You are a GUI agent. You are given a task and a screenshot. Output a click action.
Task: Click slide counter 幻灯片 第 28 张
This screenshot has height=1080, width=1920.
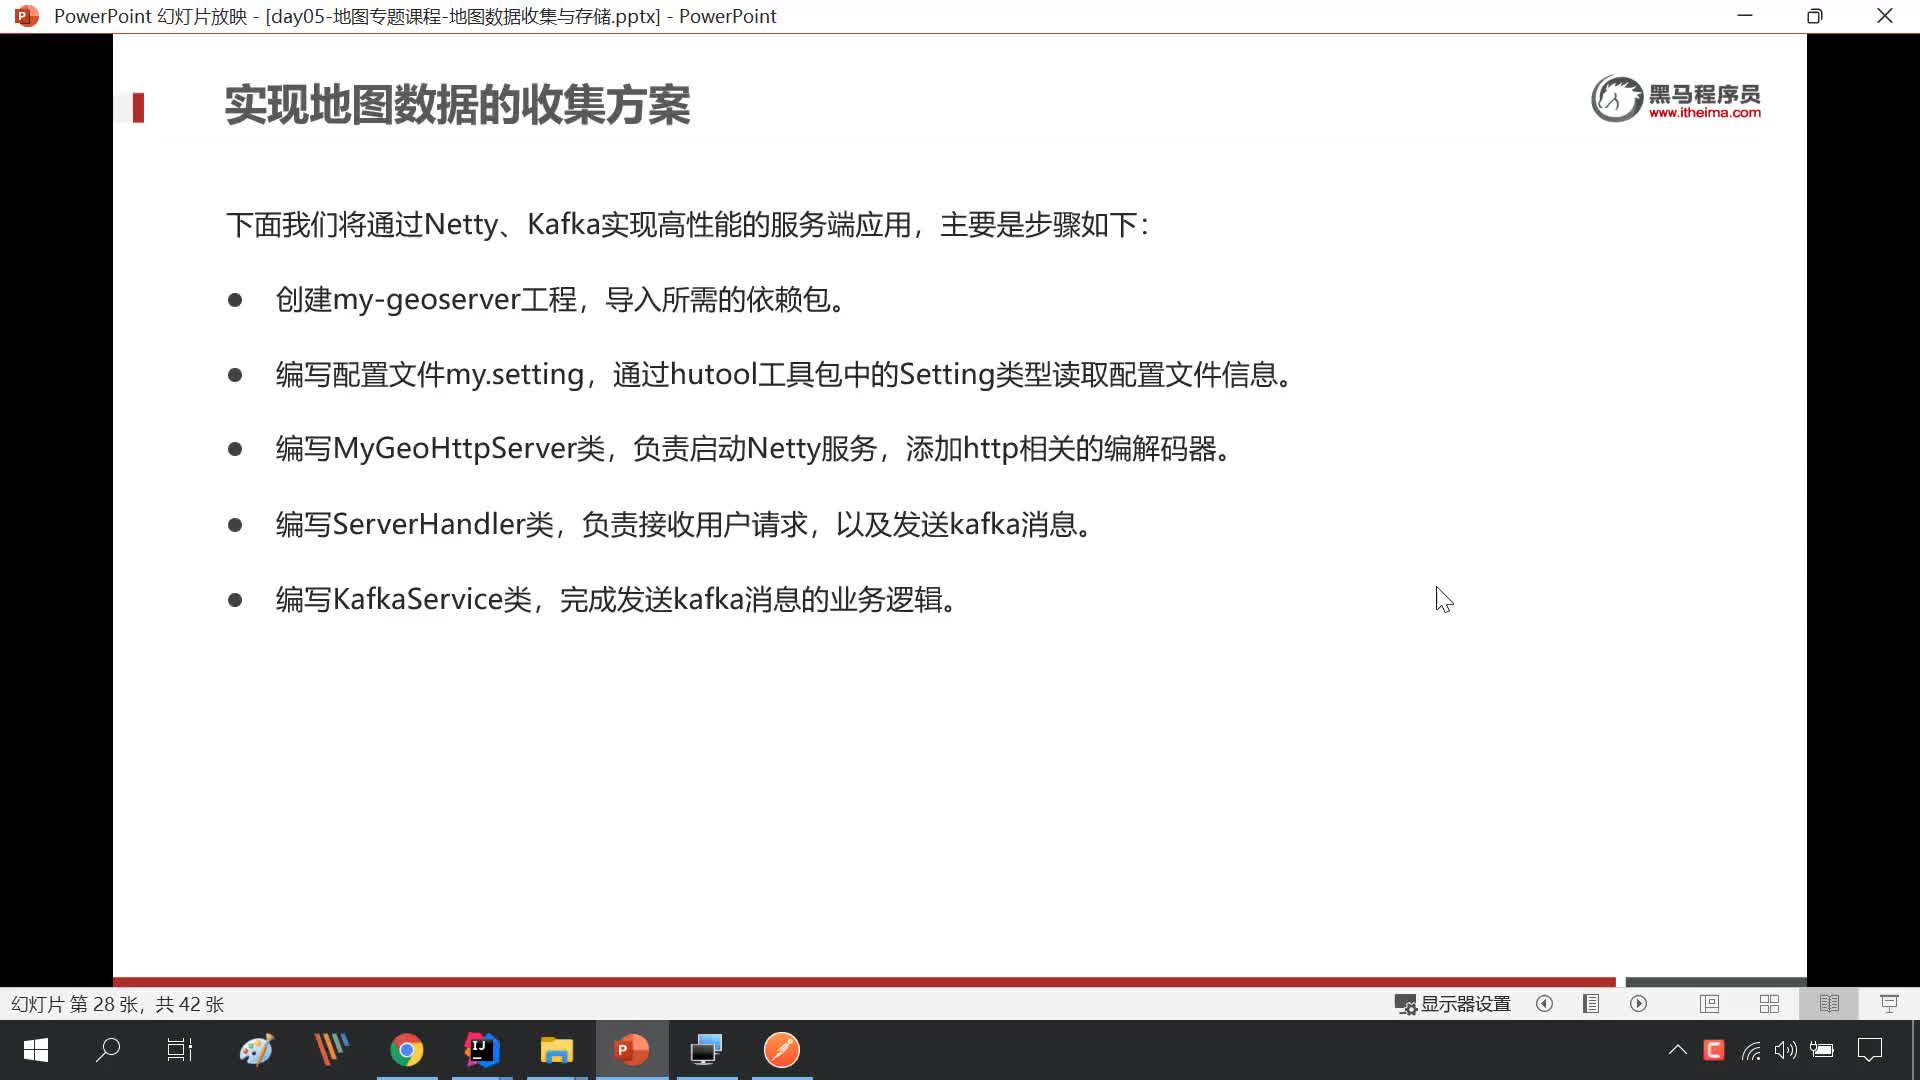tap(117, 1004)
